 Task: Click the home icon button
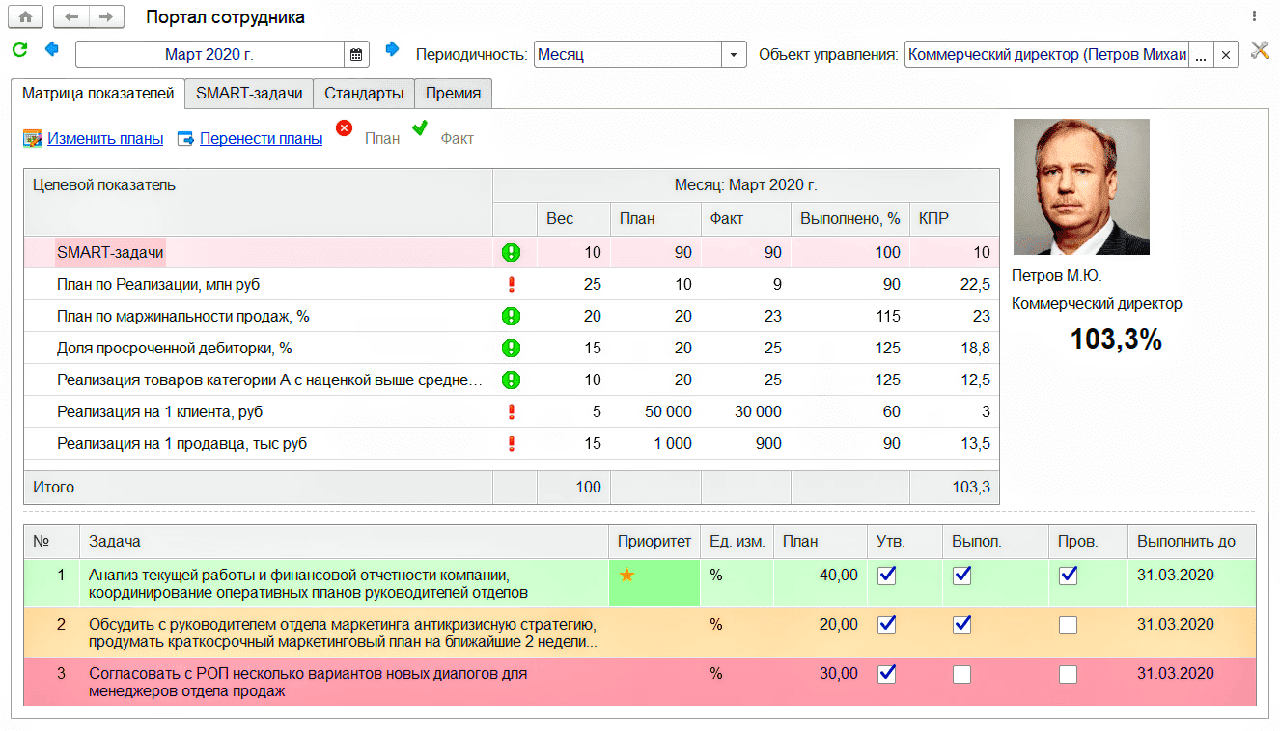coord(25,17)
